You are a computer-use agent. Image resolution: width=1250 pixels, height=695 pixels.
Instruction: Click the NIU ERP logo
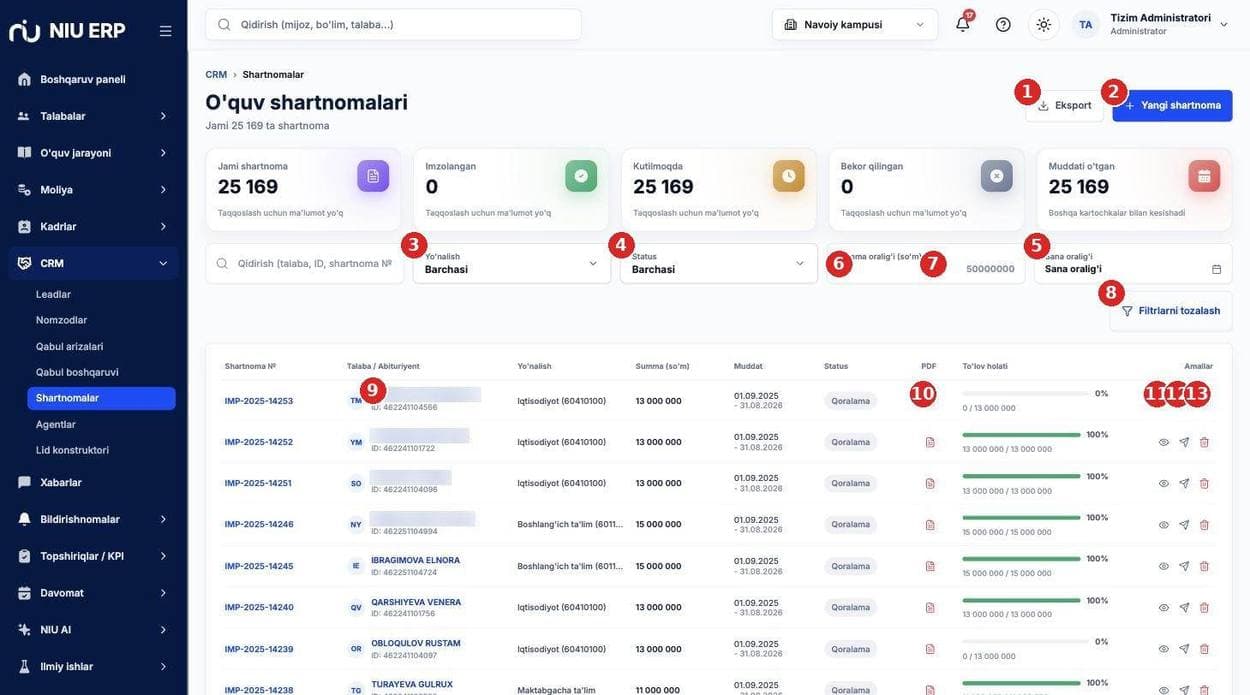click(67, 30)
